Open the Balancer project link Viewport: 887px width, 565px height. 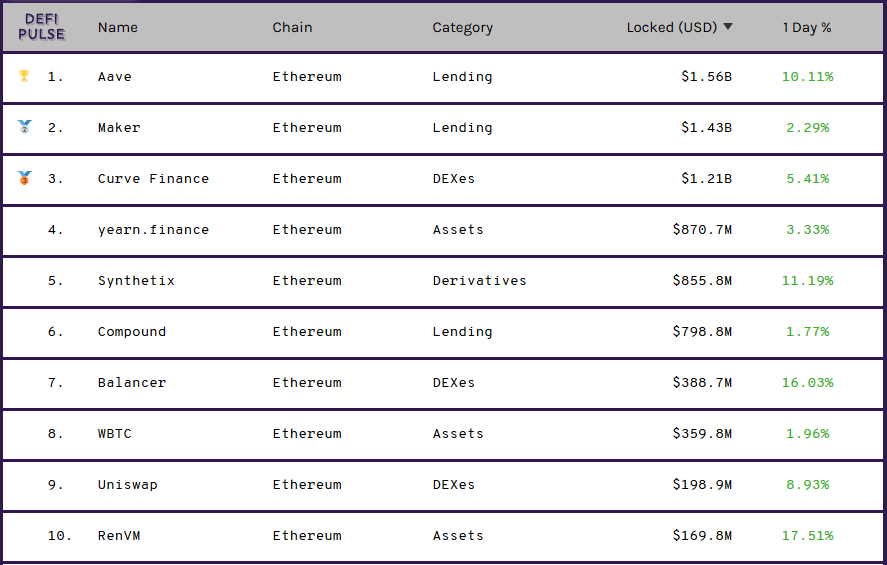click(132, 382)
